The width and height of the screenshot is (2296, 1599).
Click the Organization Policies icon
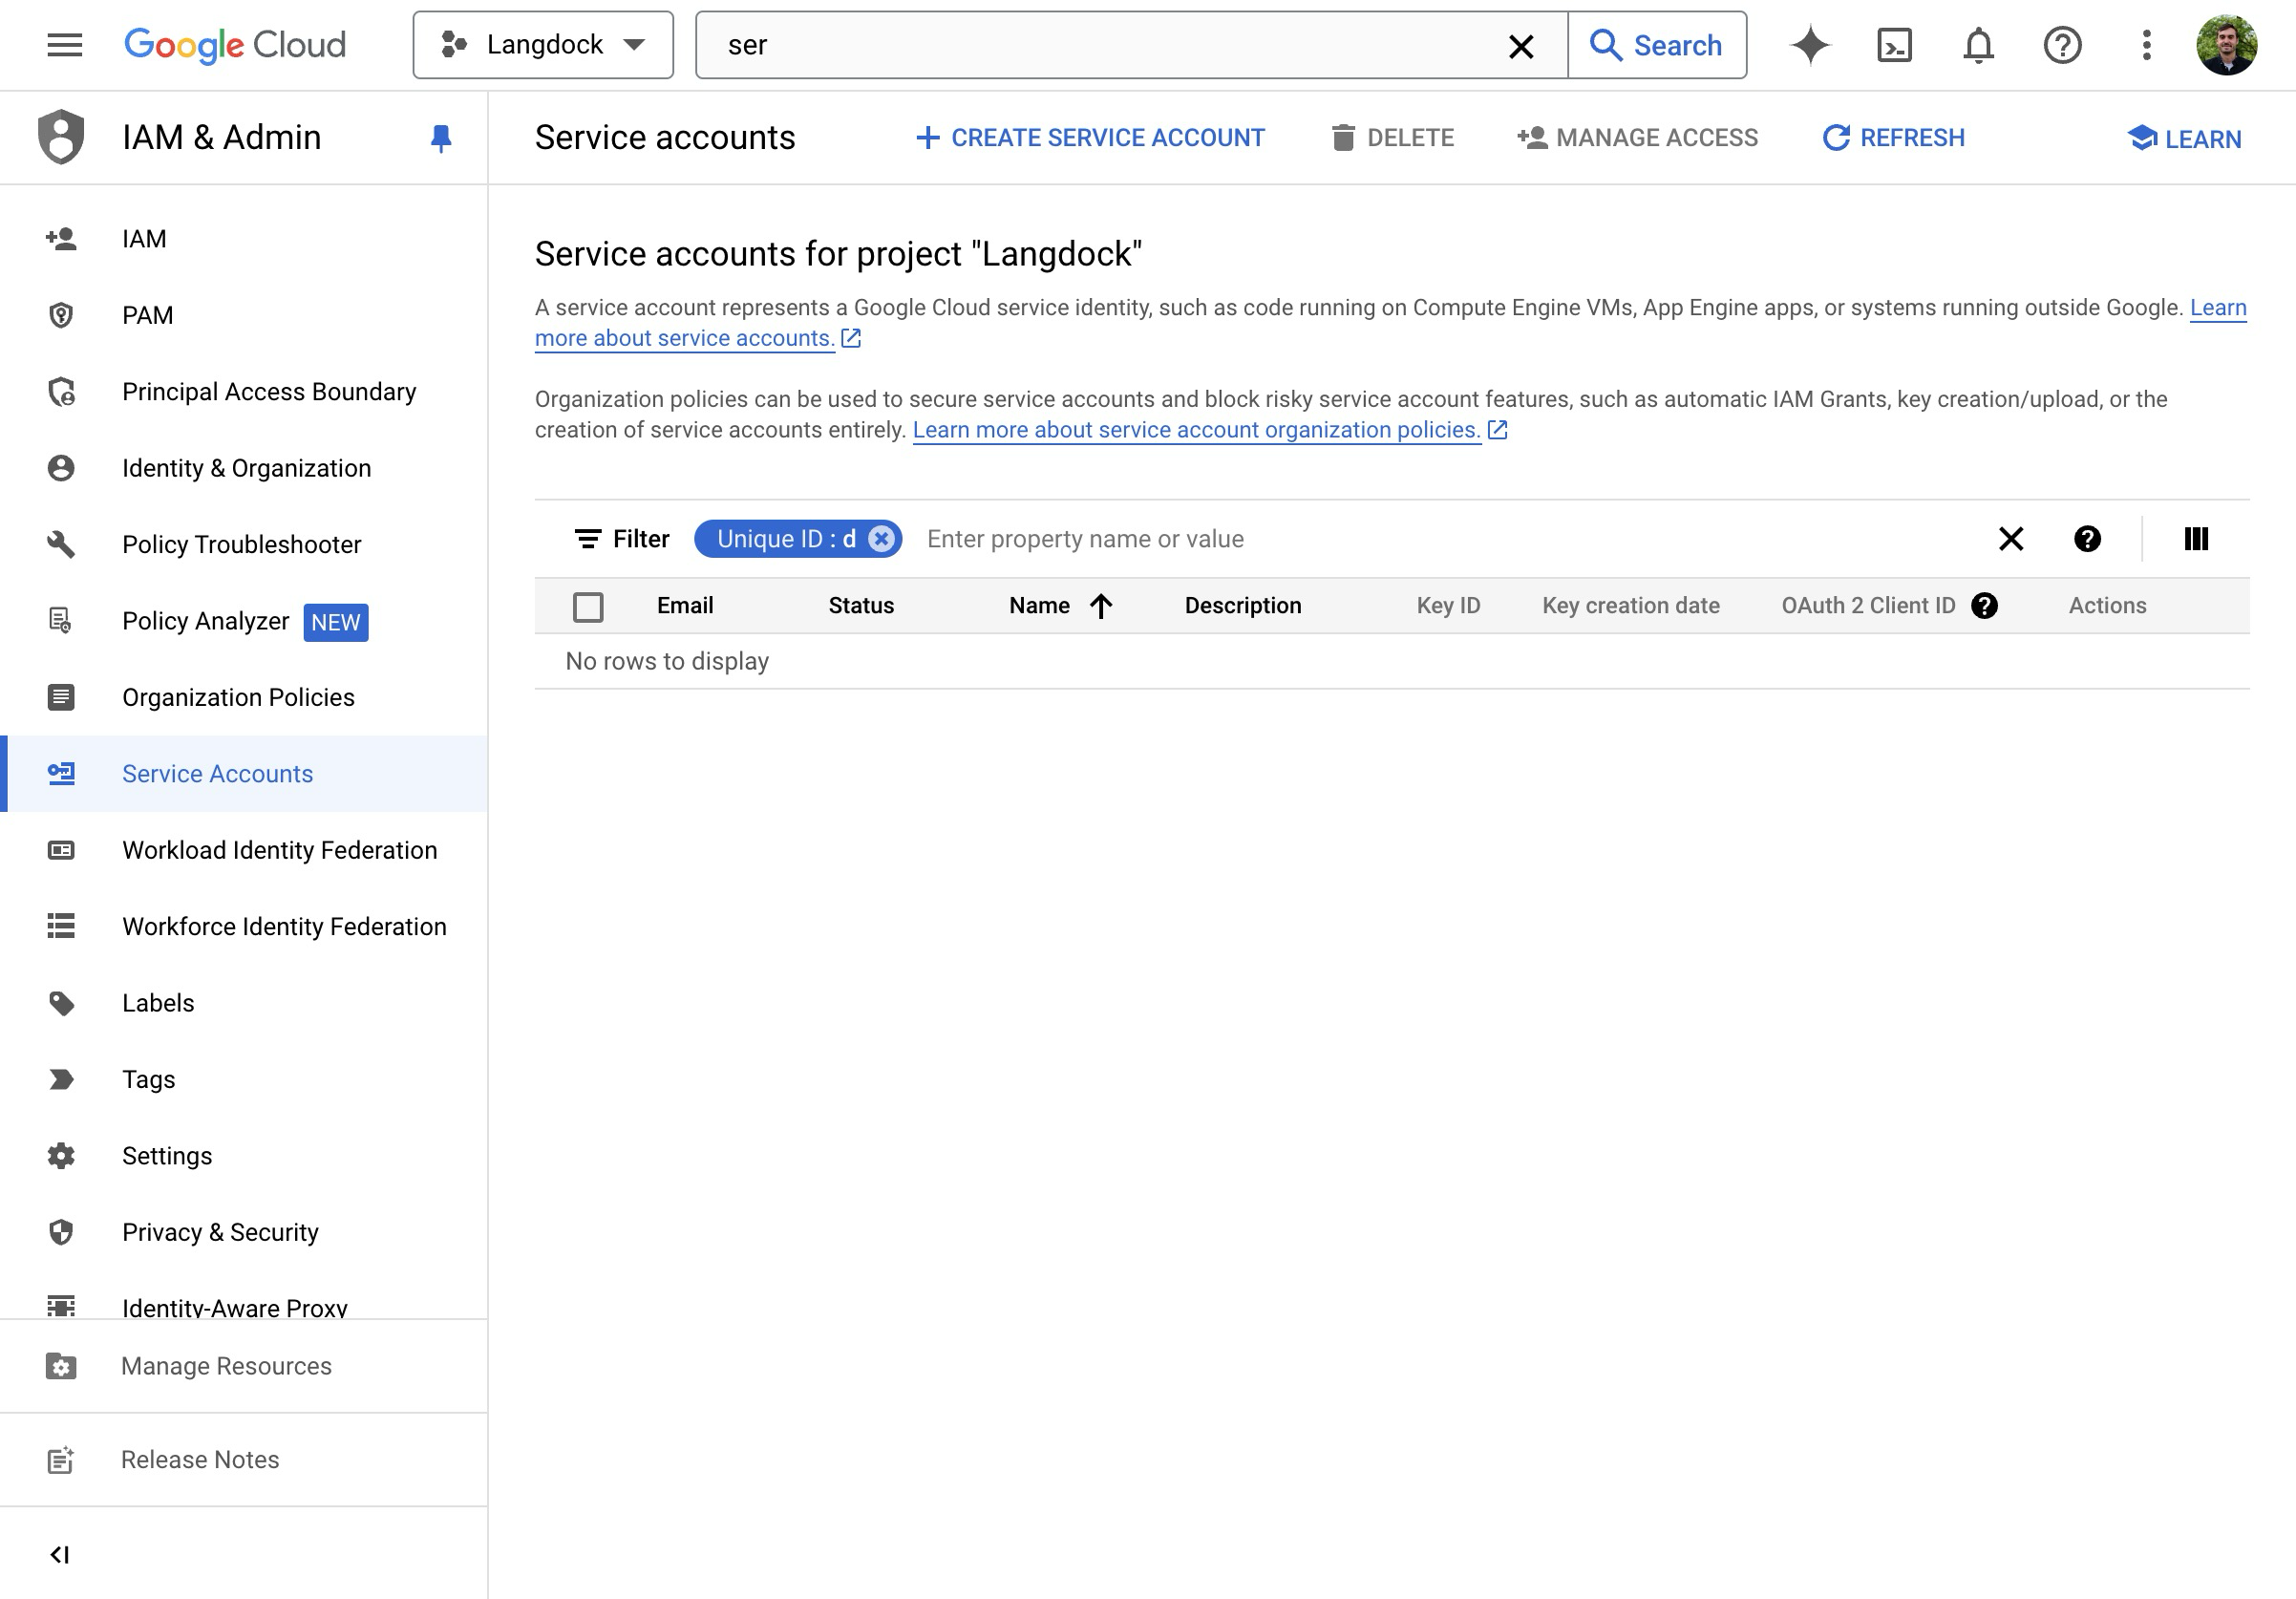tap(61, 697)
